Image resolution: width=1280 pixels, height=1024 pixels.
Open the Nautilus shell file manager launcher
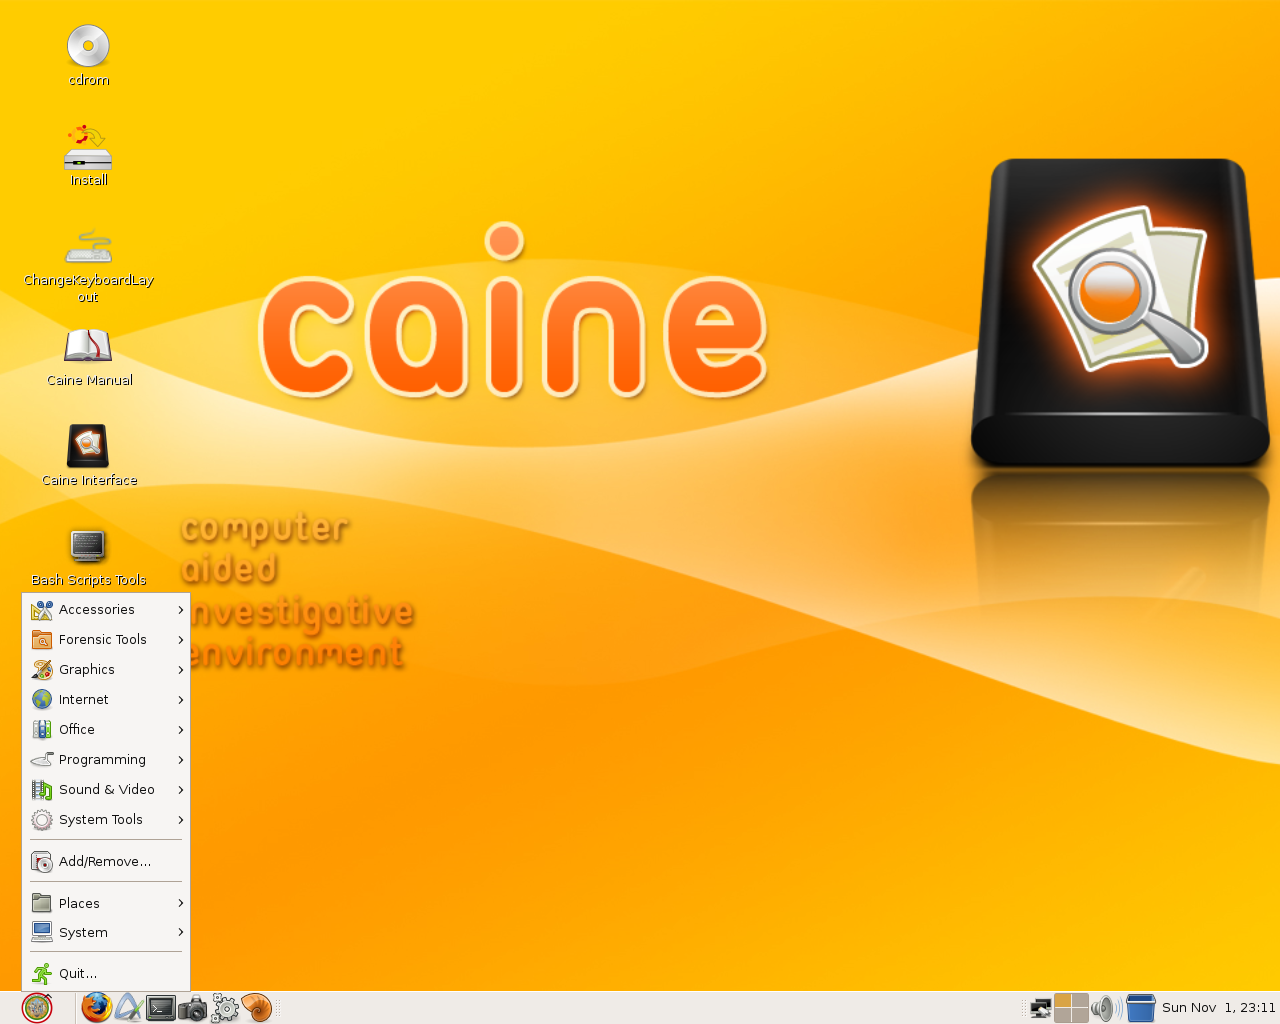(x=257, y=1008)
